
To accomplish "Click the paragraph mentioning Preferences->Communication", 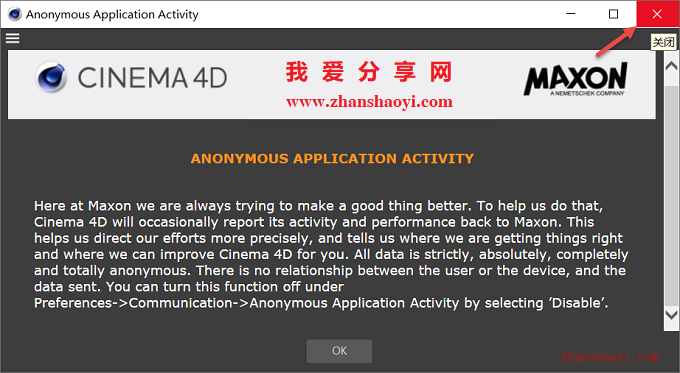I will tap(331, 254).
